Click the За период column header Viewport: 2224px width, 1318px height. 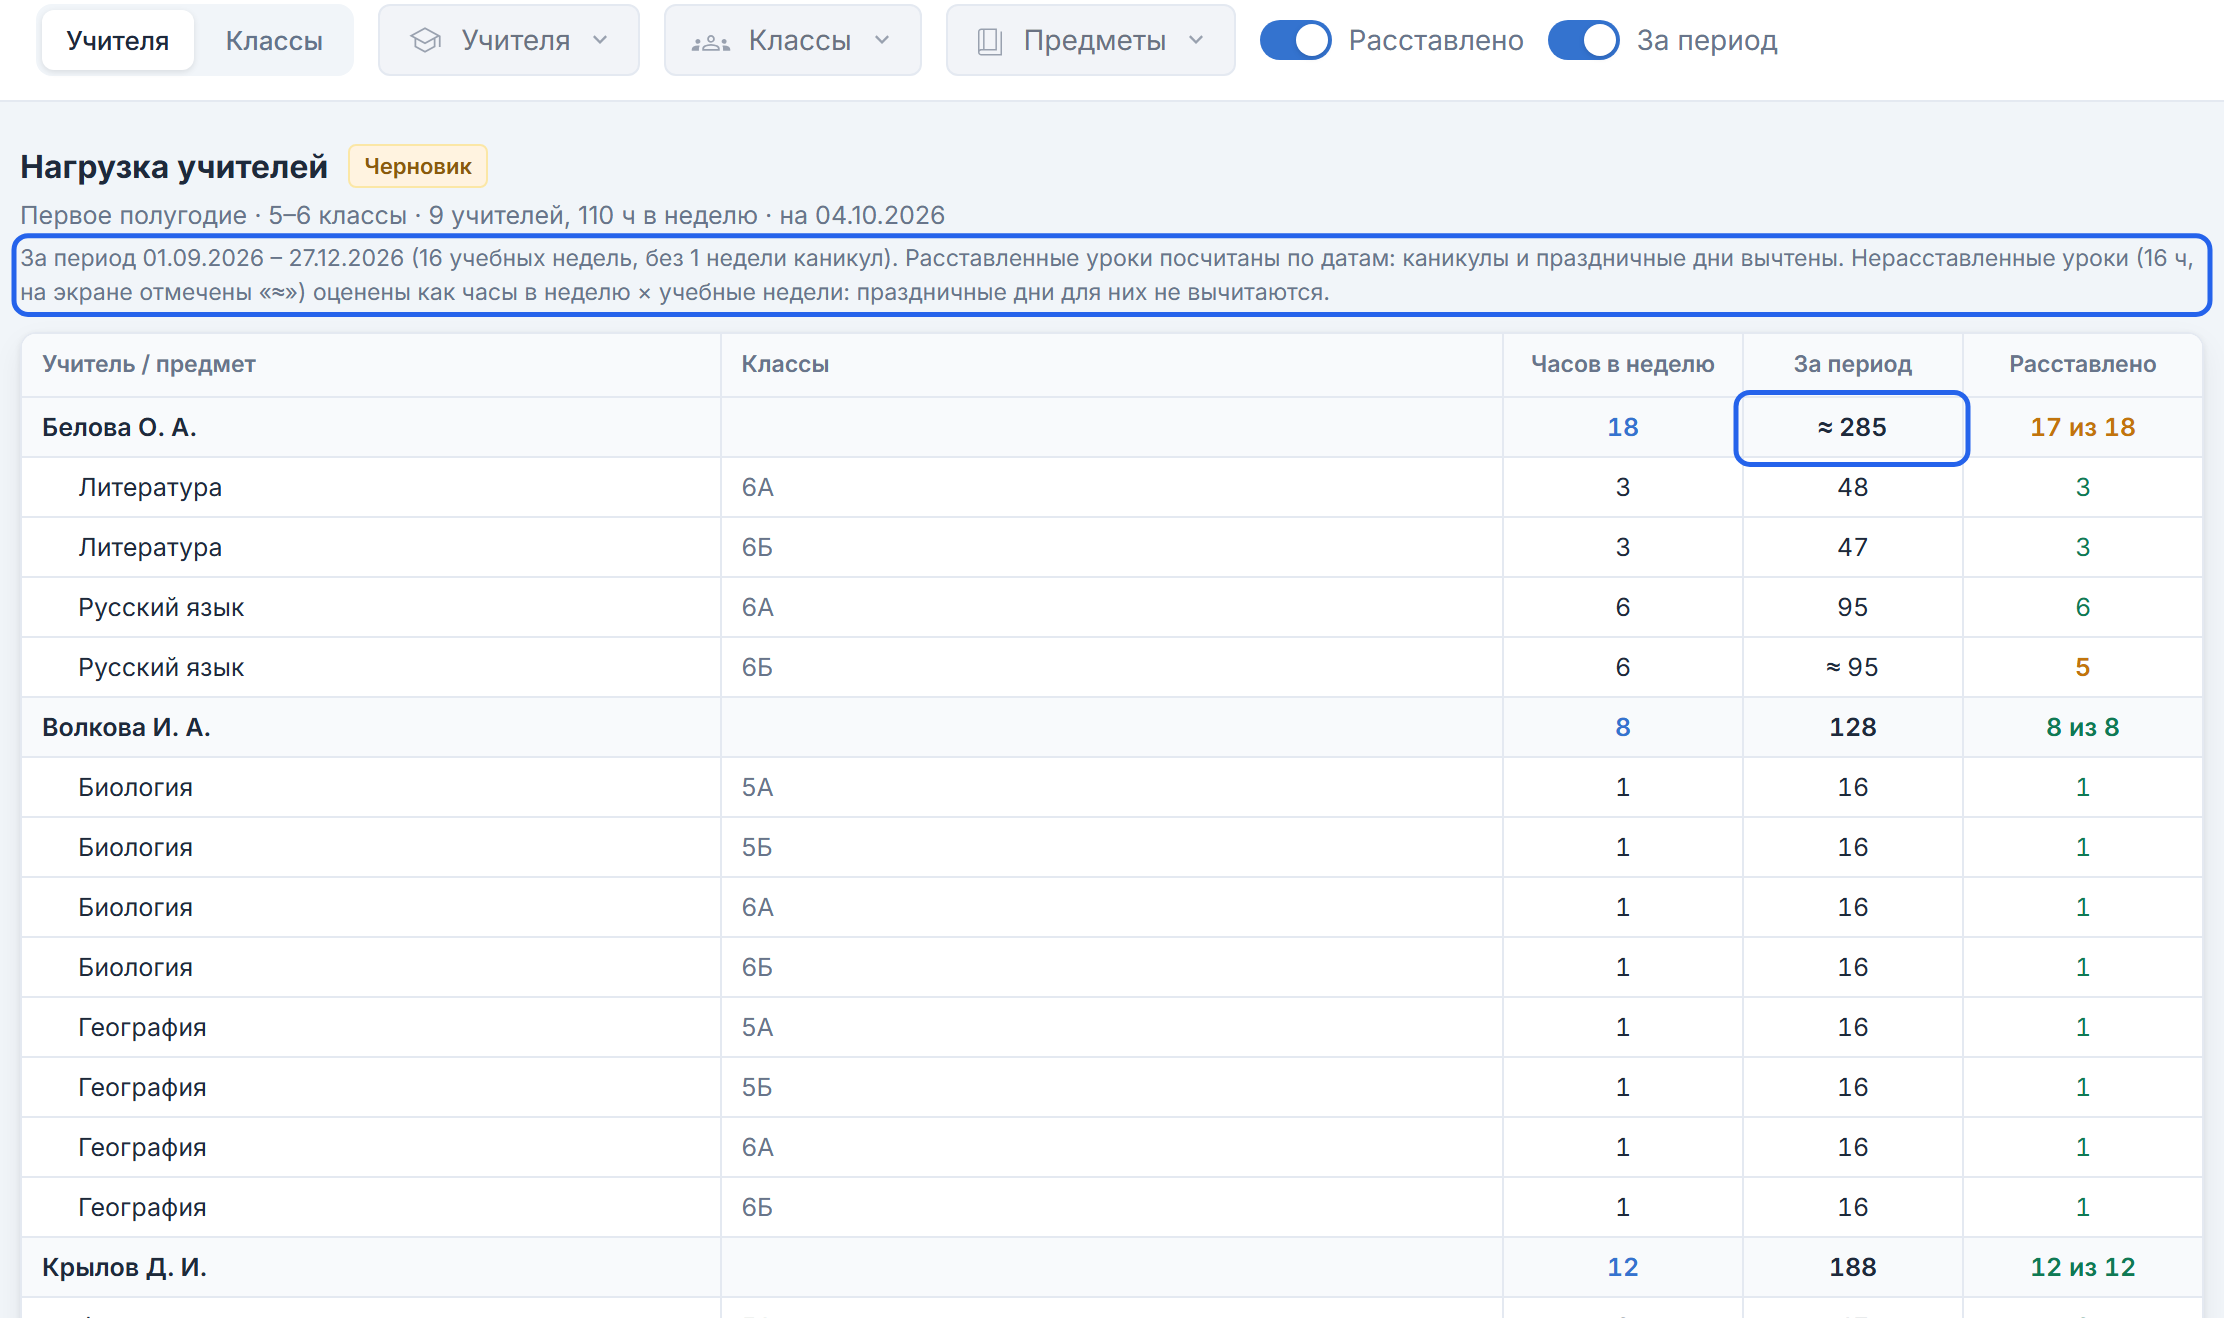point(1852,364)
